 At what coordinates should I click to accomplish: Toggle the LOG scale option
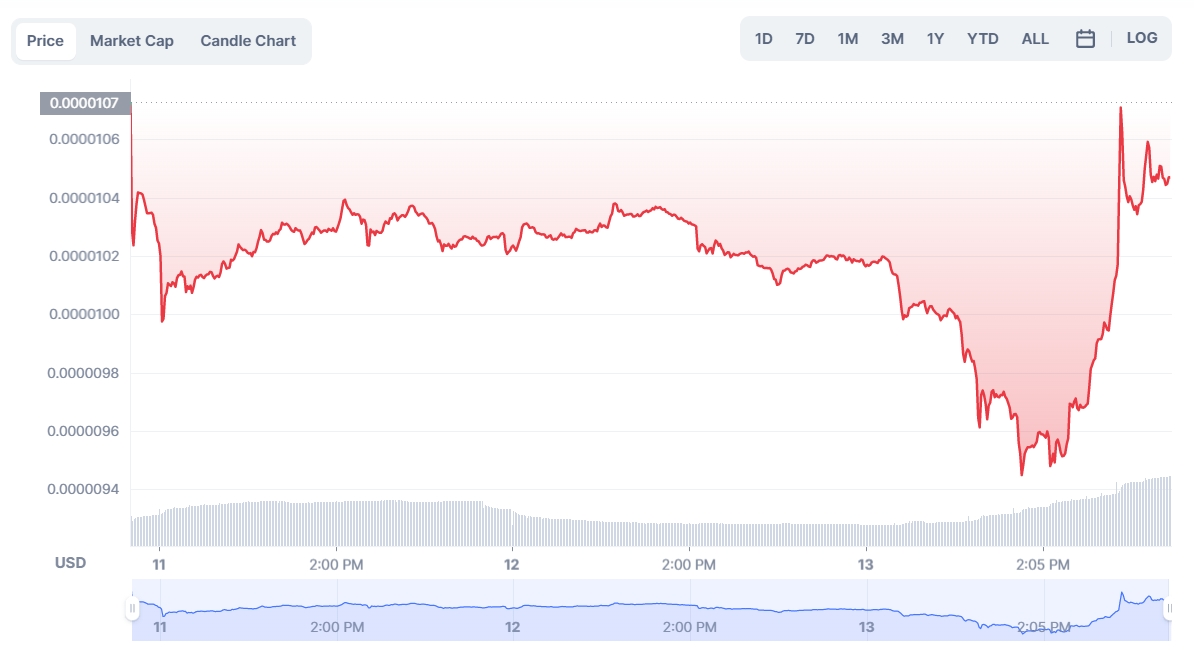[1141, 38]
